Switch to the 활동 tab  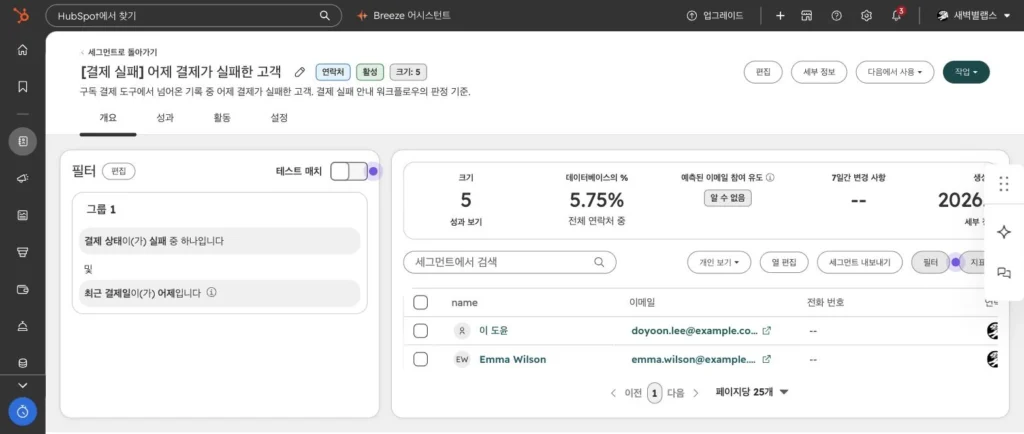[222, 118]
